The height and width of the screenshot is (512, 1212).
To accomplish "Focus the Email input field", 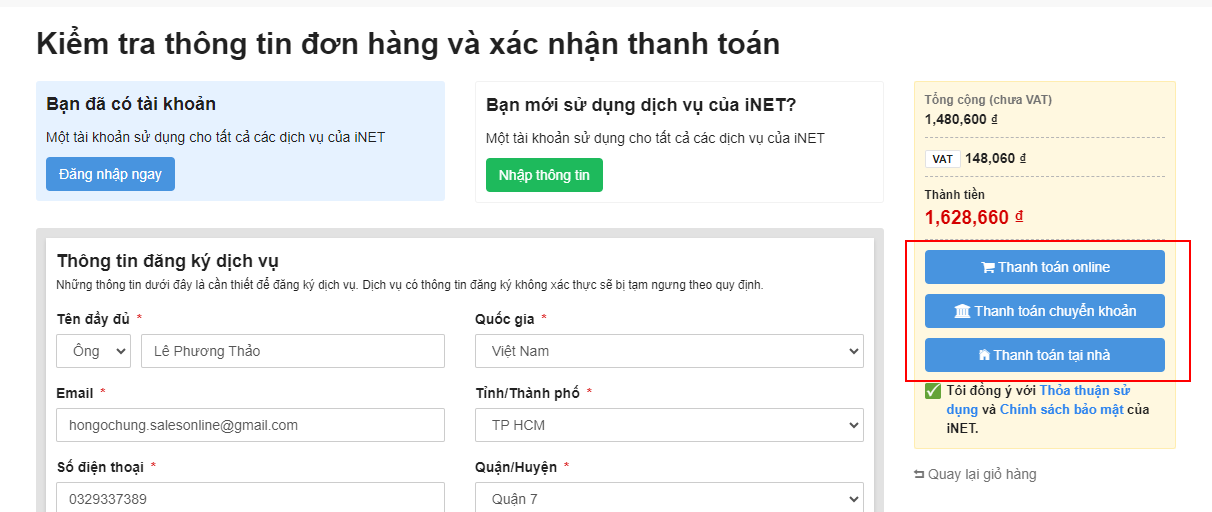I will tap(250, 425).
